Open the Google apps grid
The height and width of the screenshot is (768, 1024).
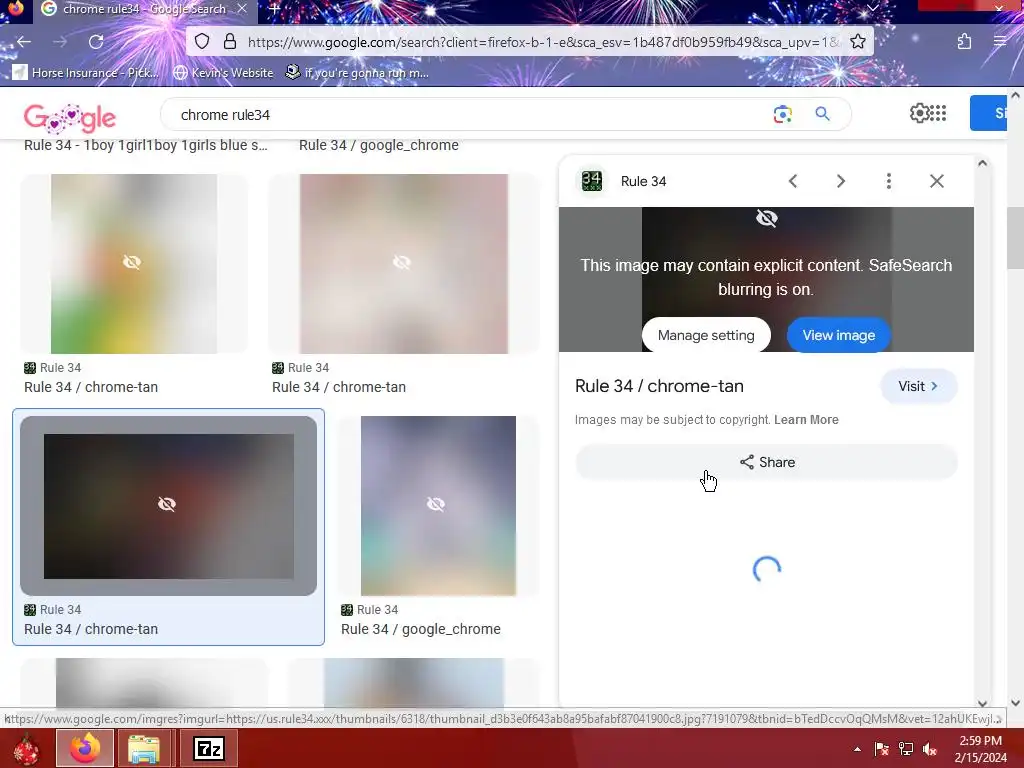pos(938,113)
